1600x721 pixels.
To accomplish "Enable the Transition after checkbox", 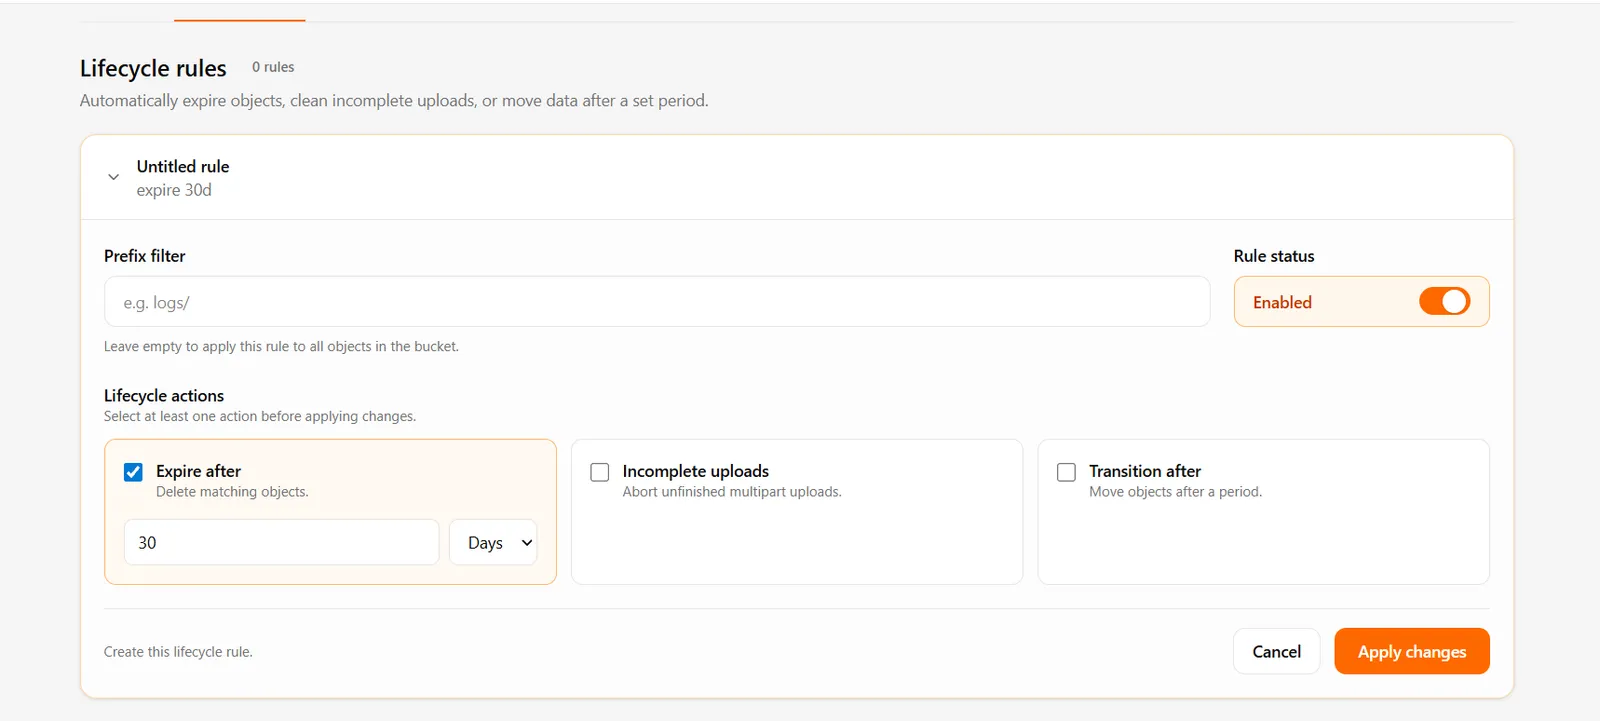I will (1067, 472).
